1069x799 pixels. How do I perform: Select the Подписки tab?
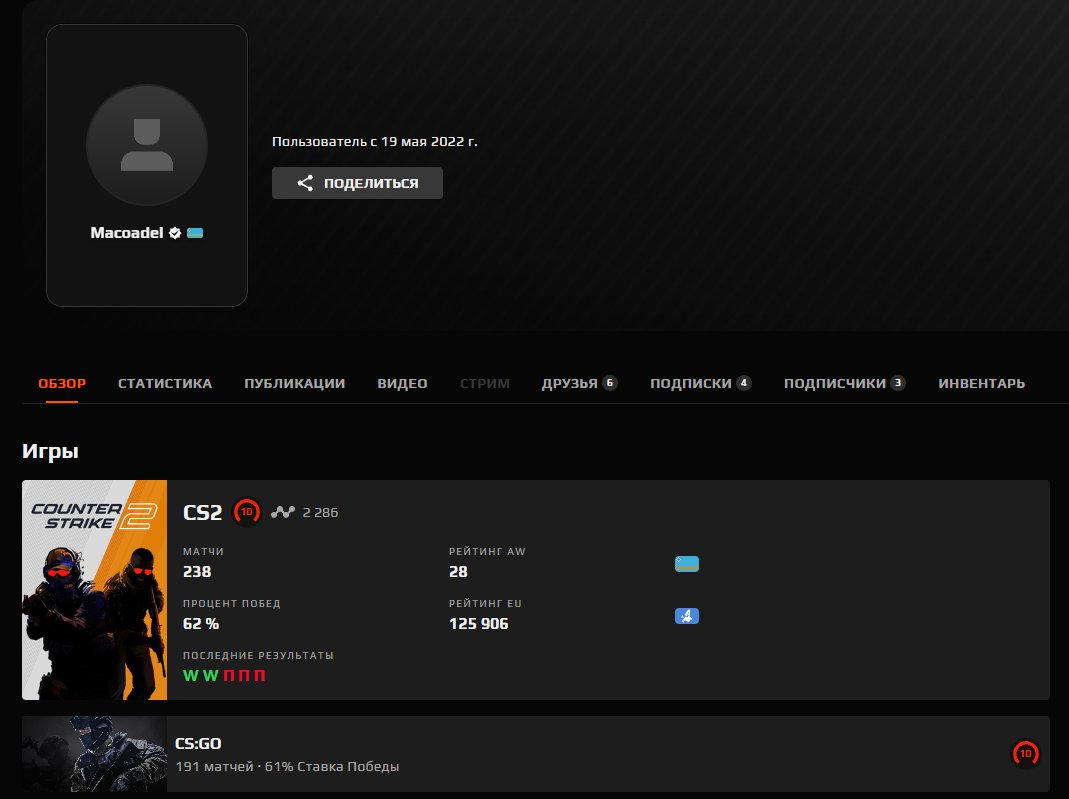click(700, 383)
